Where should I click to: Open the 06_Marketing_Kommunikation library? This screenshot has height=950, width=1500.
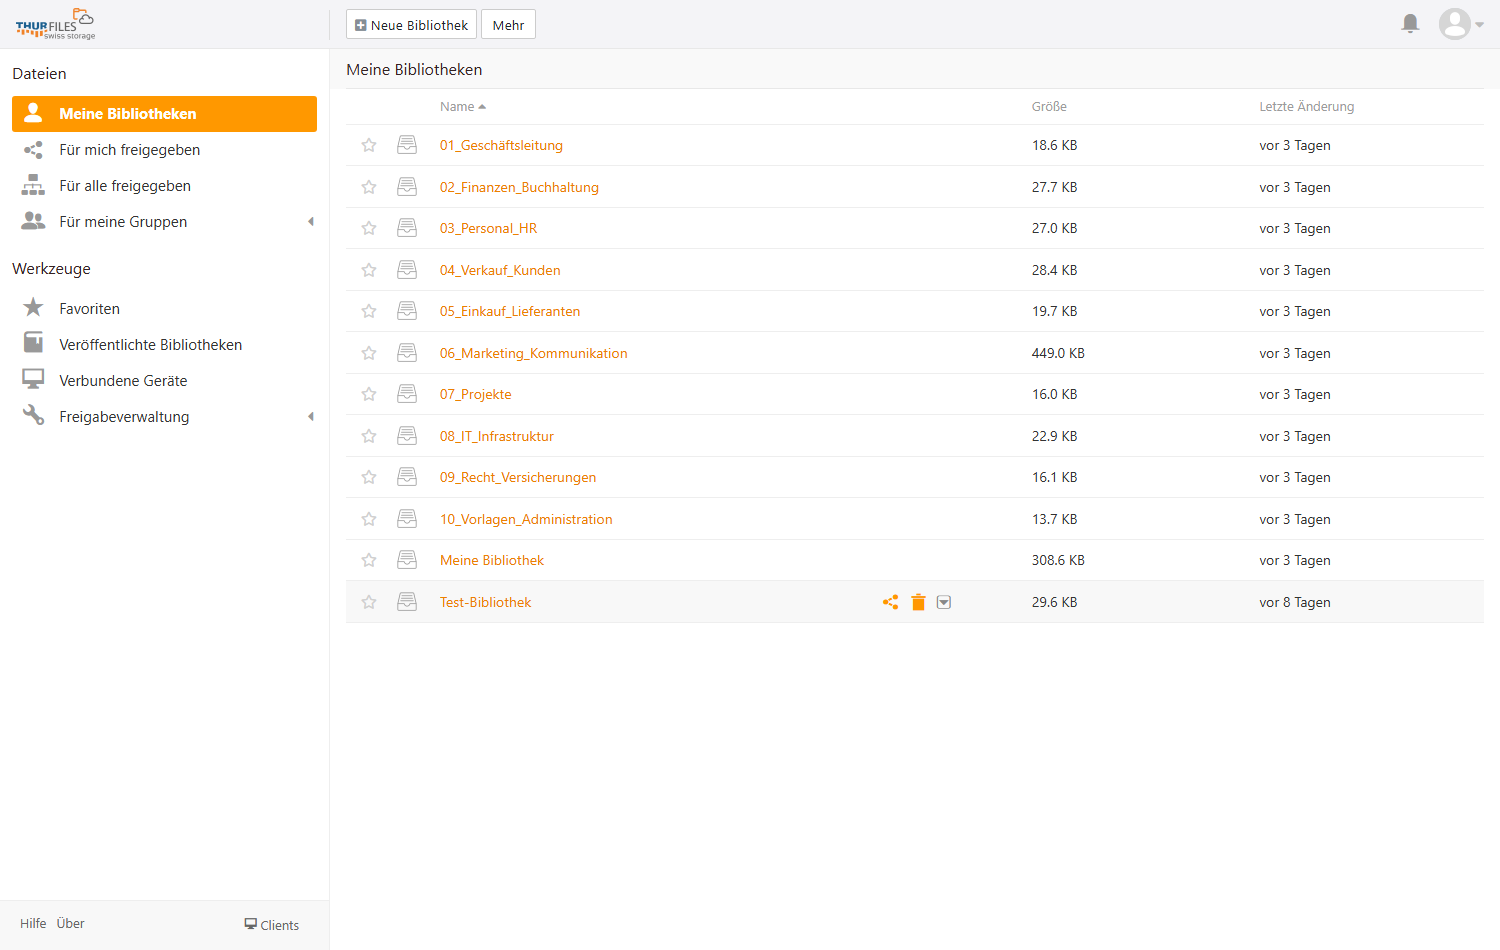pos(534,353)
